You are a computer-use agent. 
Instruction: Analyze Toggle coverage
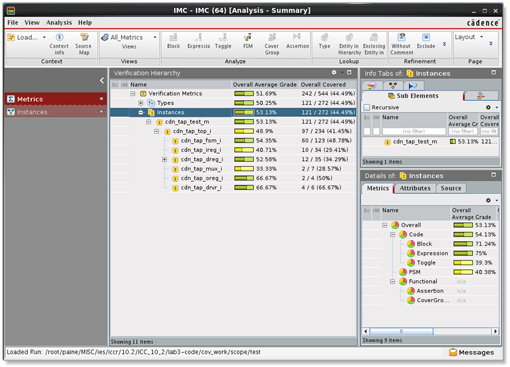click(x=223, y=41)
